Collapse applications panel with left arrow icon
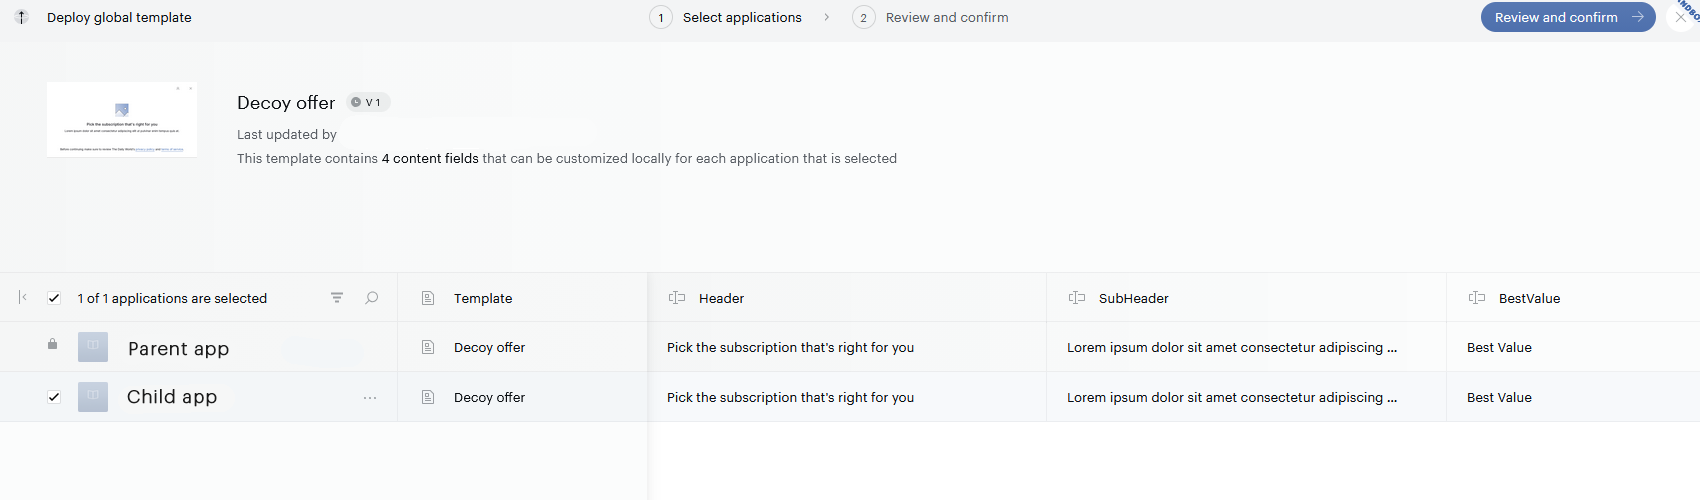Image resolution: width=1700 pixels, height=500 pixels. coord(23,297)
